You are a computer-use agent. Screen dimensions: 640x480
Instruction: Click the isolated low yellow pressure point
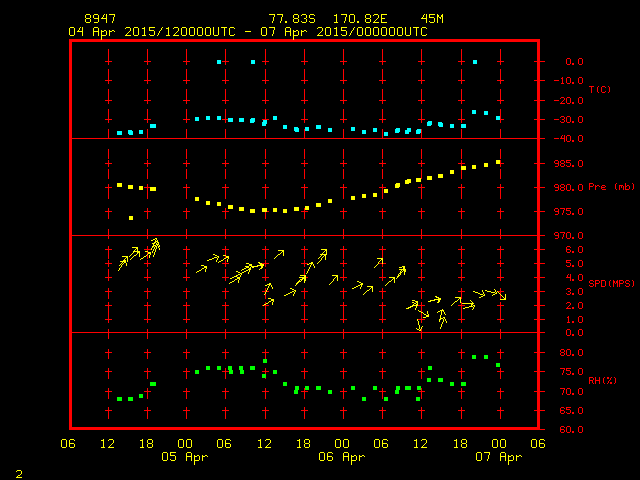pos(130,218)
